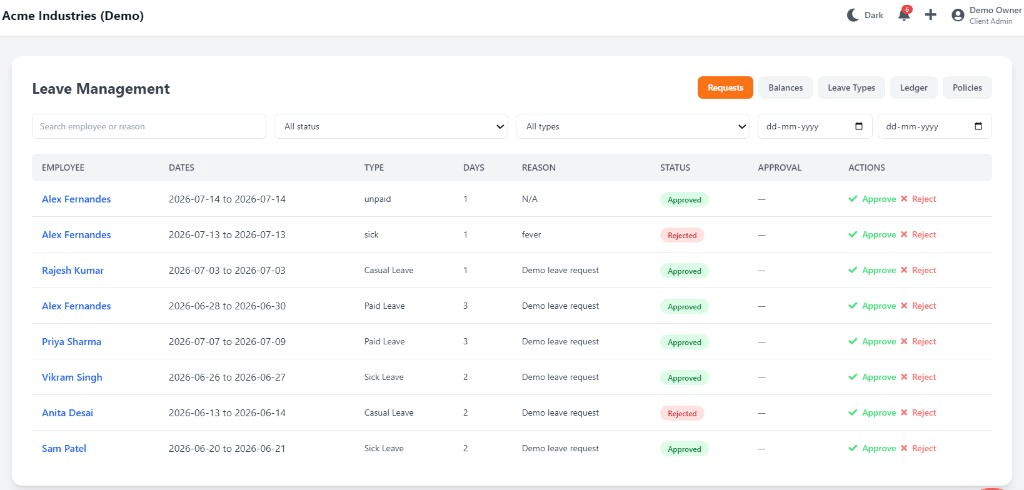Click the EMPLOYEE column header

click(x=63, y=168)
